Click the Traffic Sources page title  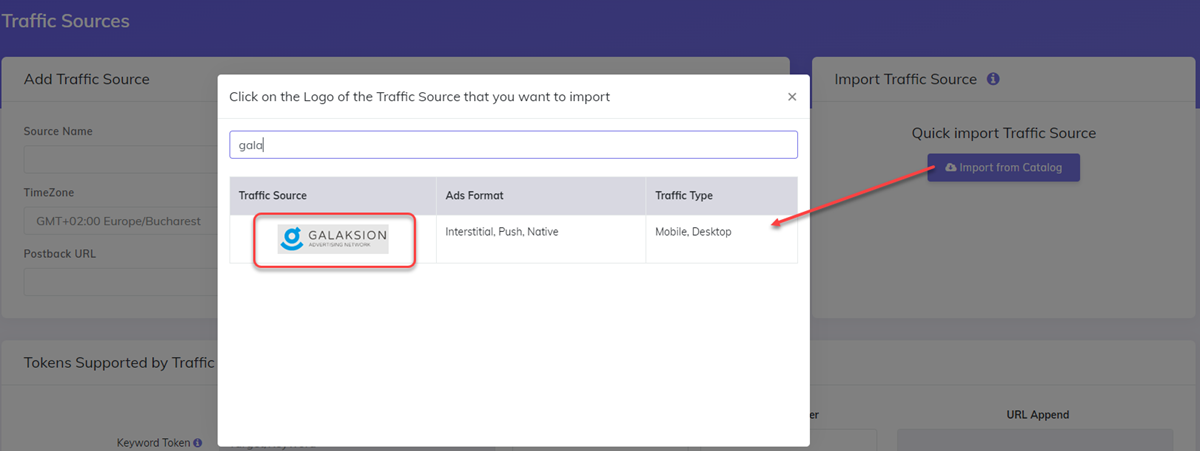[x=66, y=21]
